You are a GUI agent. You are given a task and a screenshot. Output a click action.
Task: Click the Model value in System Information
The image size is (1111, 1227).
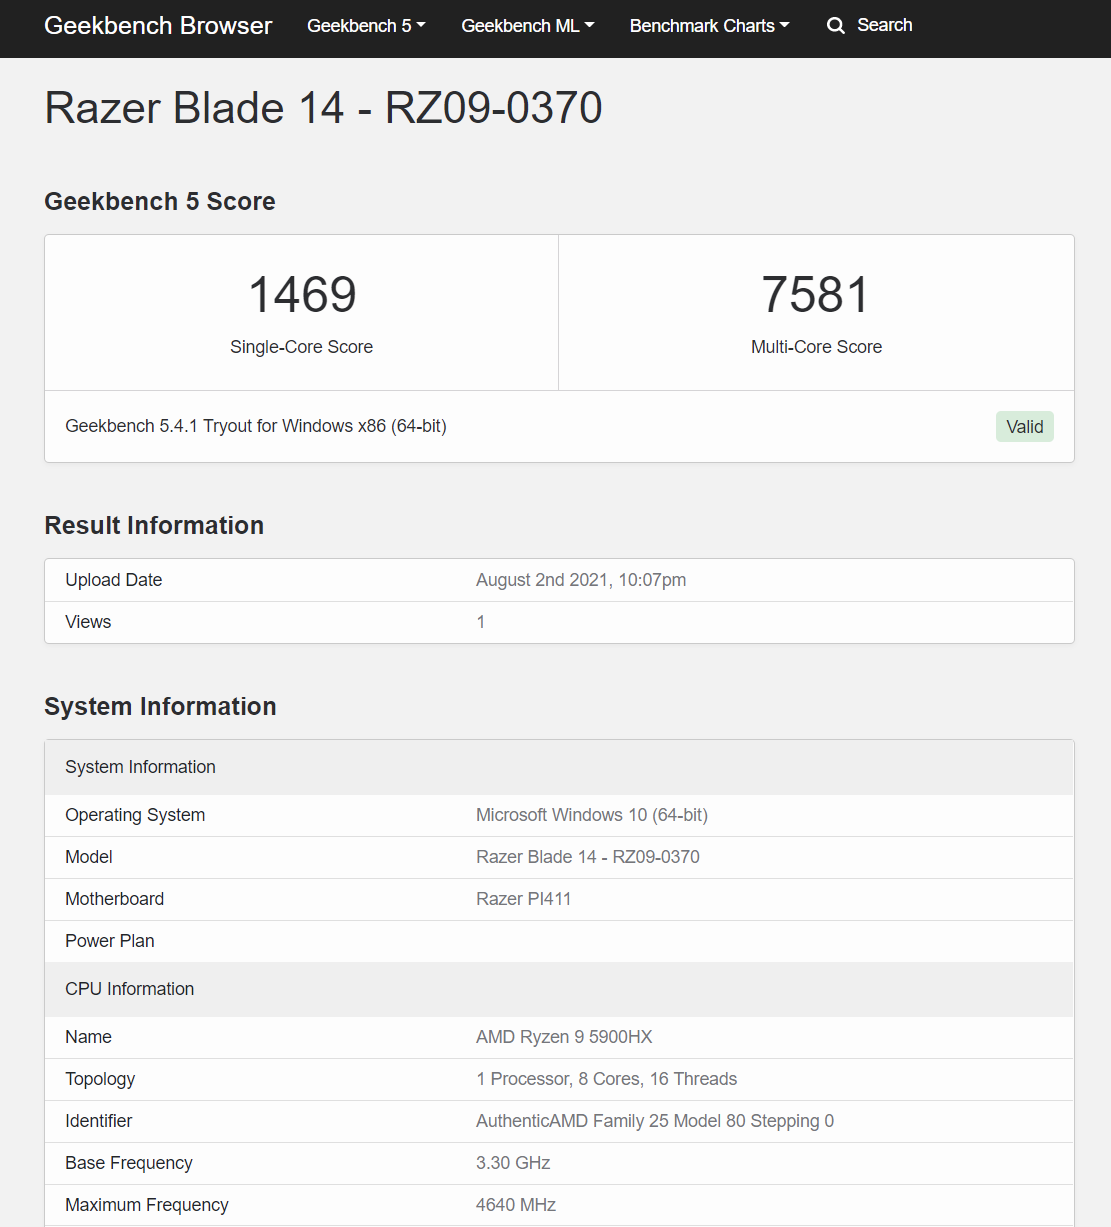[587, 857]
